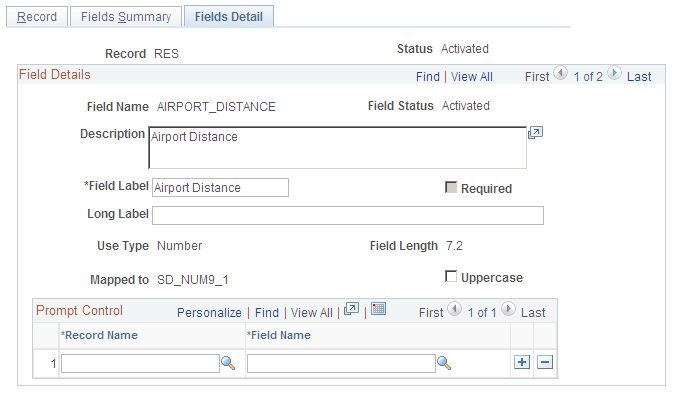Click the Use Type value Number

coord(180,246)
